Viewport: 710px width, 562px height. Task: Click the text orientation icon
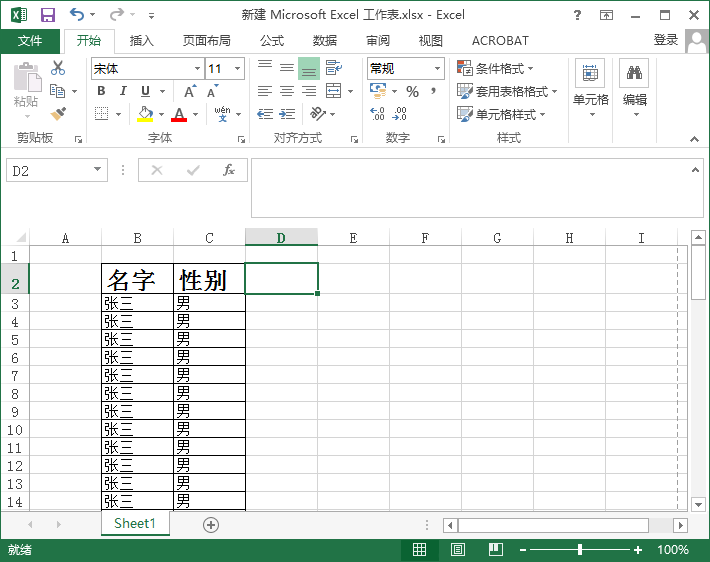pos(318,114)
